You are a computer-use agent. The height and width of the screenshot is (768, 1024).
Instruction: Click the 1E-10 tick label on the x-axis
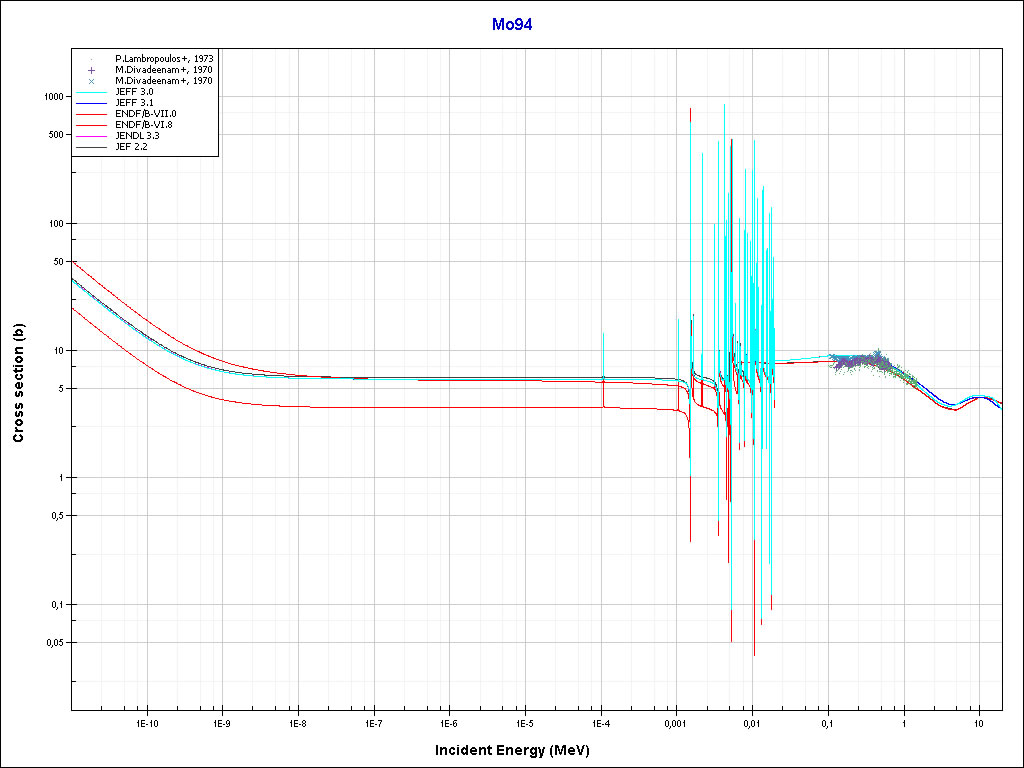click(146, 722)
